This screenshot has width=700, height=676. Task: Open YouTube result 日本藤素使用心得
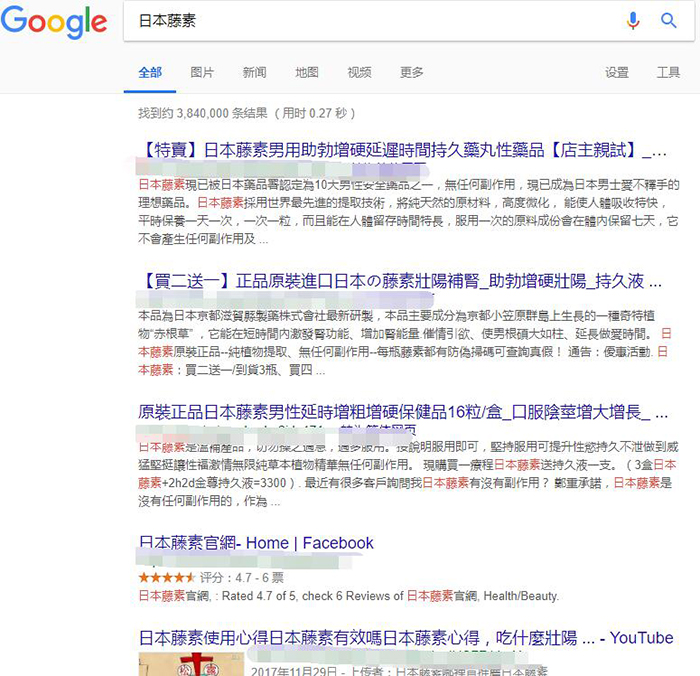(x=405, y=638)
